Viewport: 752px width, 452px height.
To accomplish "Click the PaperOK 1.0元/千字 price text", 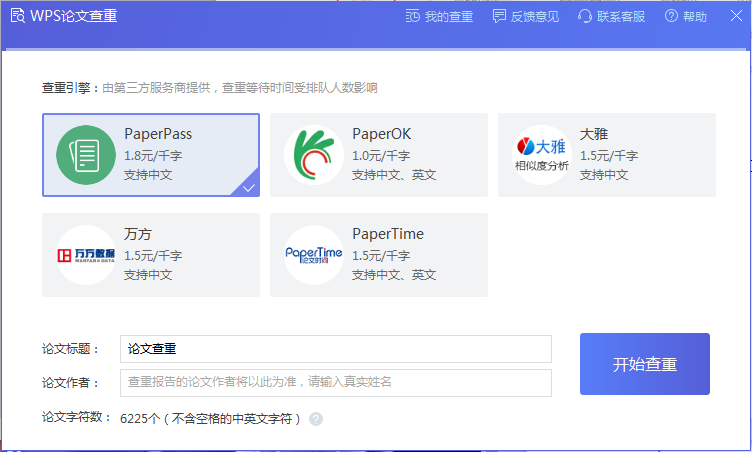I will click(381, 155).
